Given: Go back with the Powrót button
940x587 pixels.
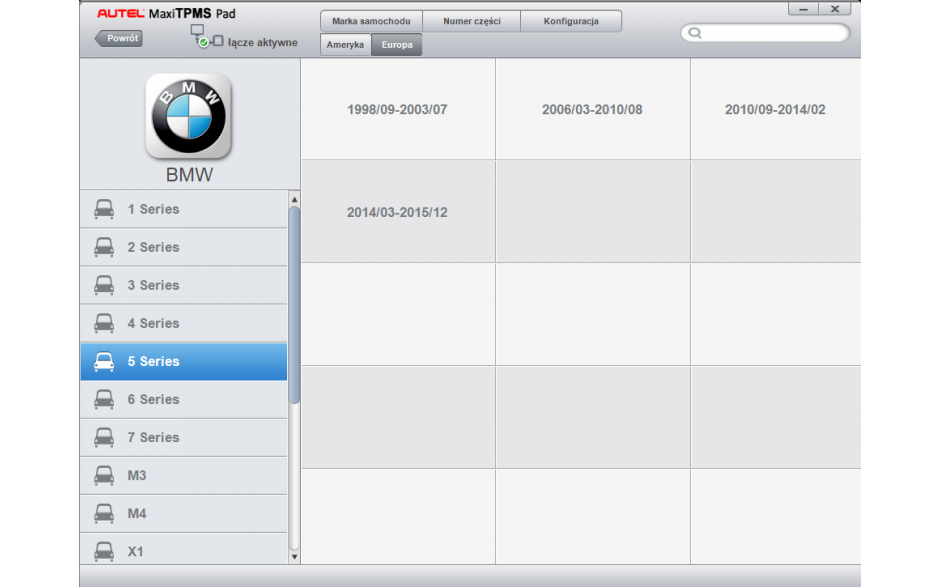Looking at the screenshot, I should [119, 38].
